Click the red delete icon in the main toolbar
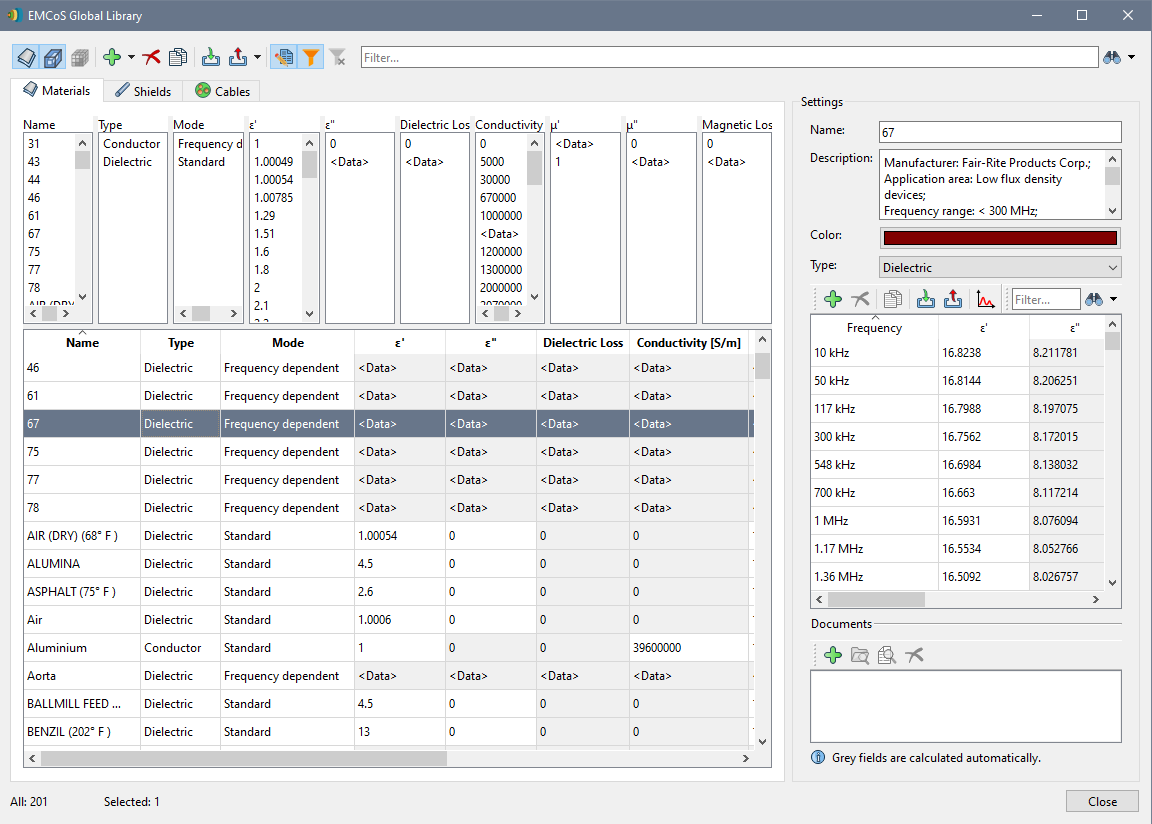The height and width of the screenshot is (824, 1152). (x=152, y=57)
